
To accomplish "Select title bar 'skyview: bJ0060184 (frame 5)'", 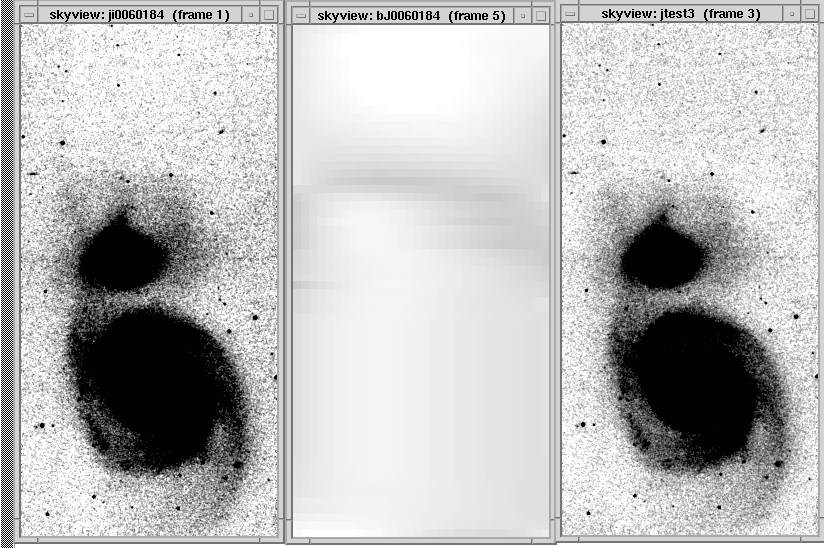I will 411,16.
